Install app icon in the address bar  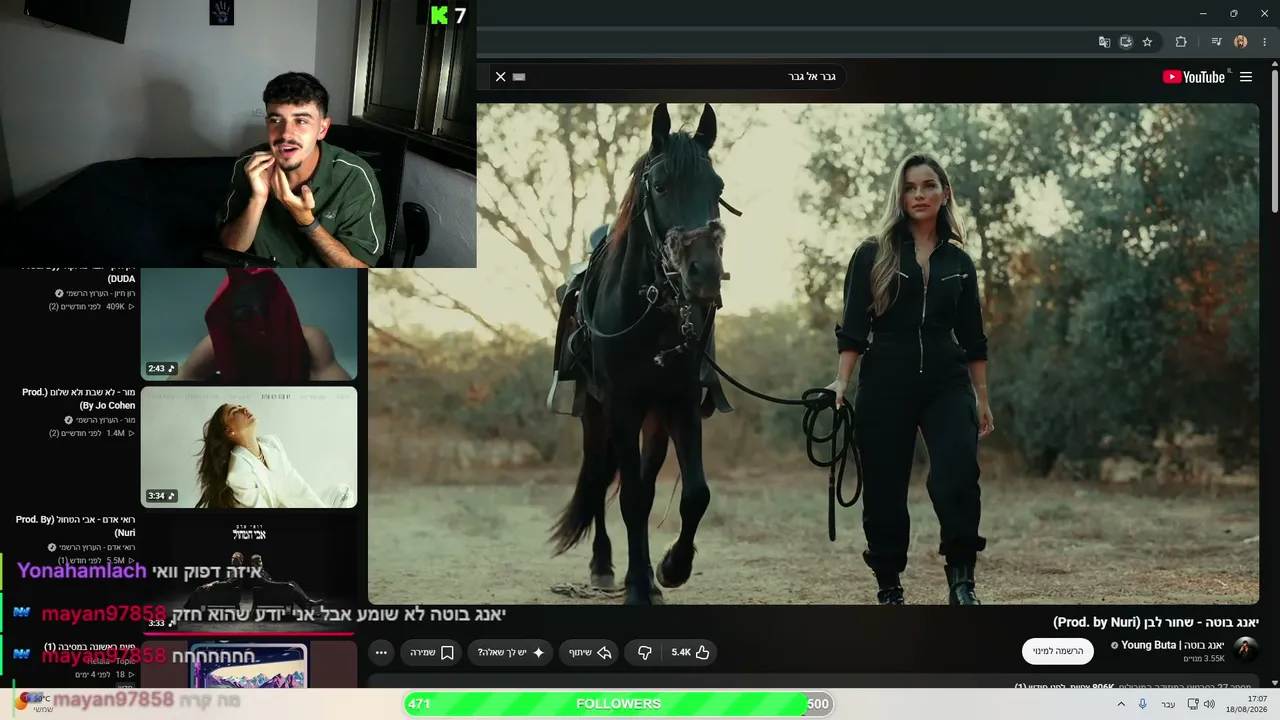point(1125,42)
